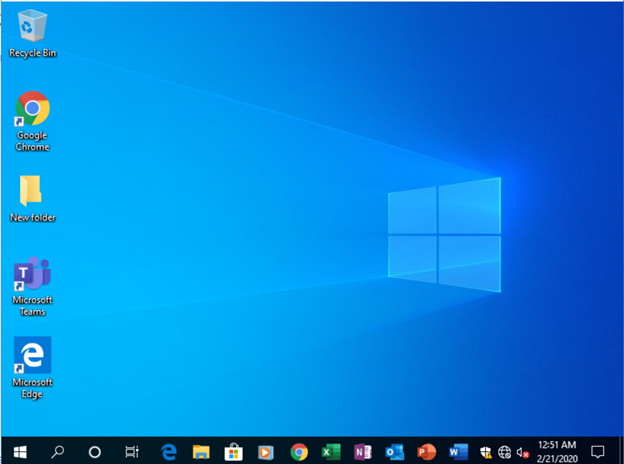Open Excel from the taskbar
The image size is (624, 464).
point(331,452)
